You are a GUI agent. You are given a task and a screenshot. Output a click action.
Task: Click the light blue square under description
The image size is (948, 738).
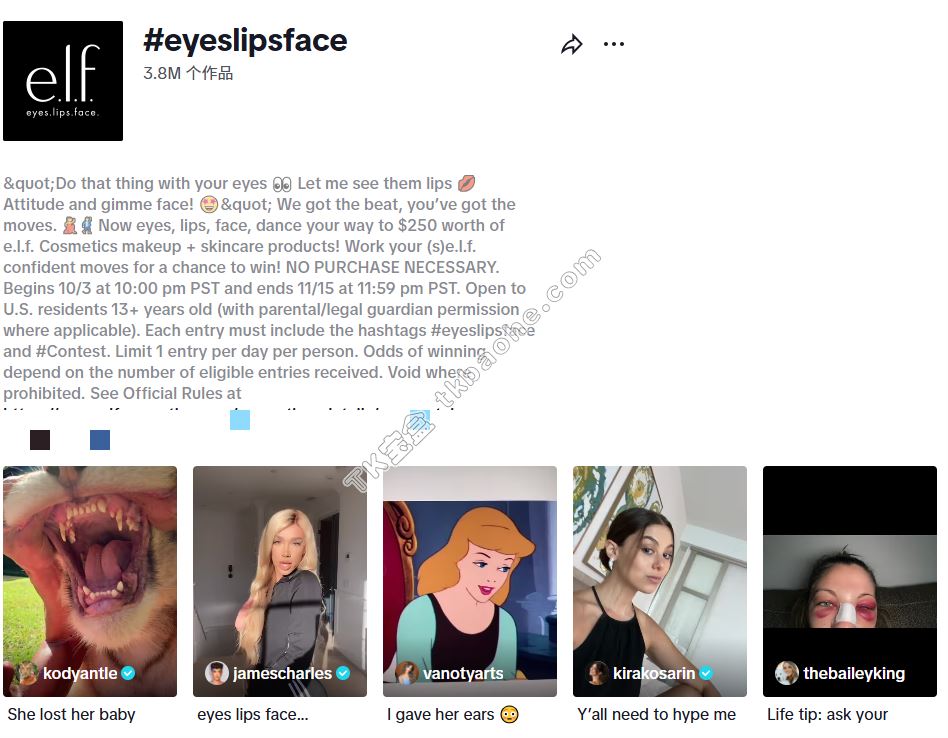pos(240,419)
